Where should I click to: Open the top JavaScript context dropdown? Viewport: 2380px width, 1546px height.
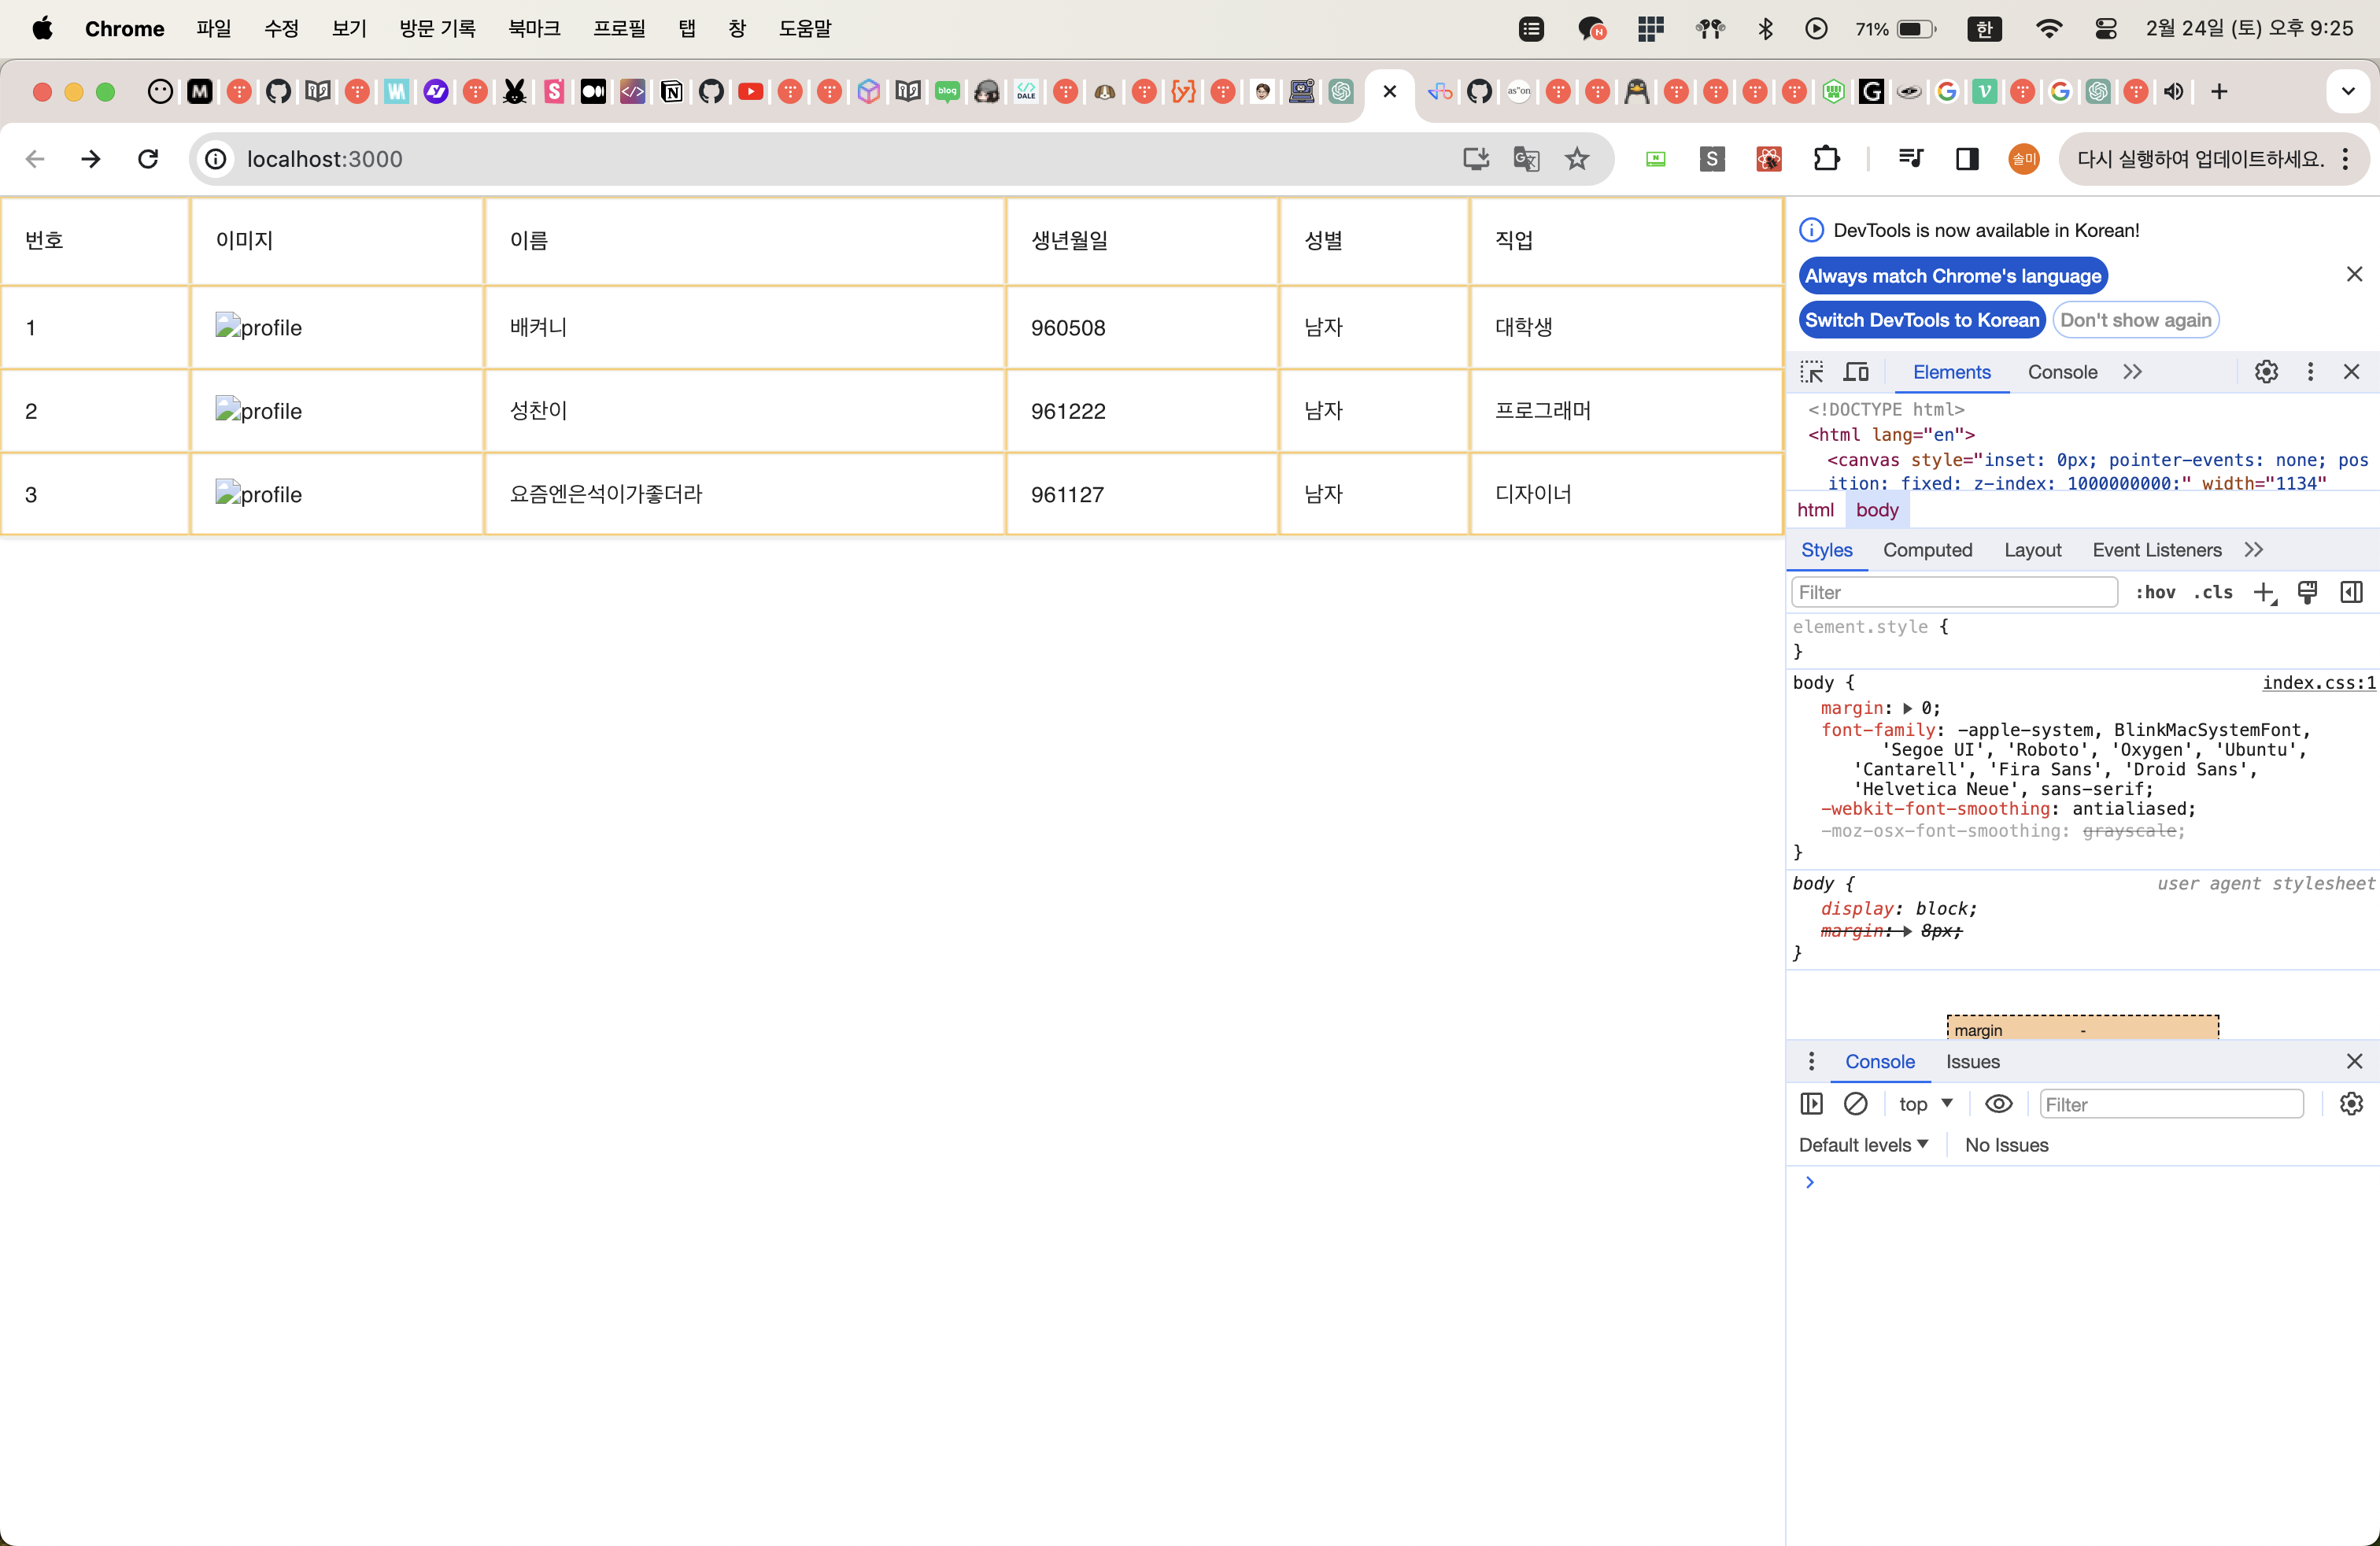tap(1925, 1103)
